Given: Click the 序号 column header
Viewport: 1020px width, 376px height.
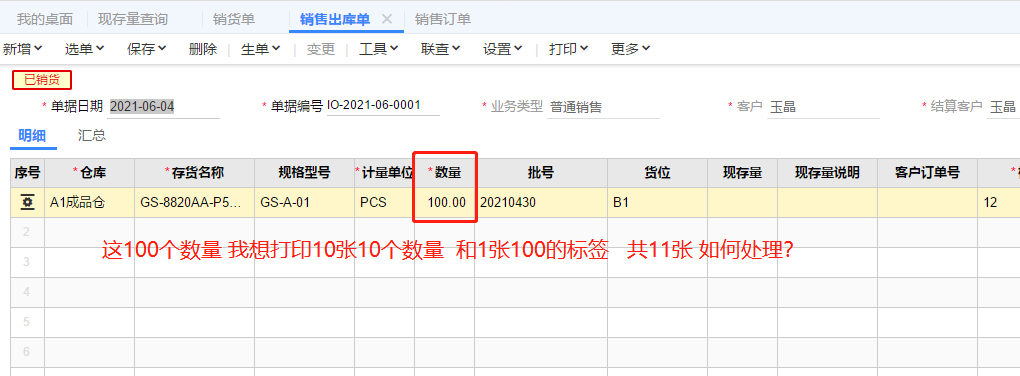Looking at the screenshot, I should point(27,172).
